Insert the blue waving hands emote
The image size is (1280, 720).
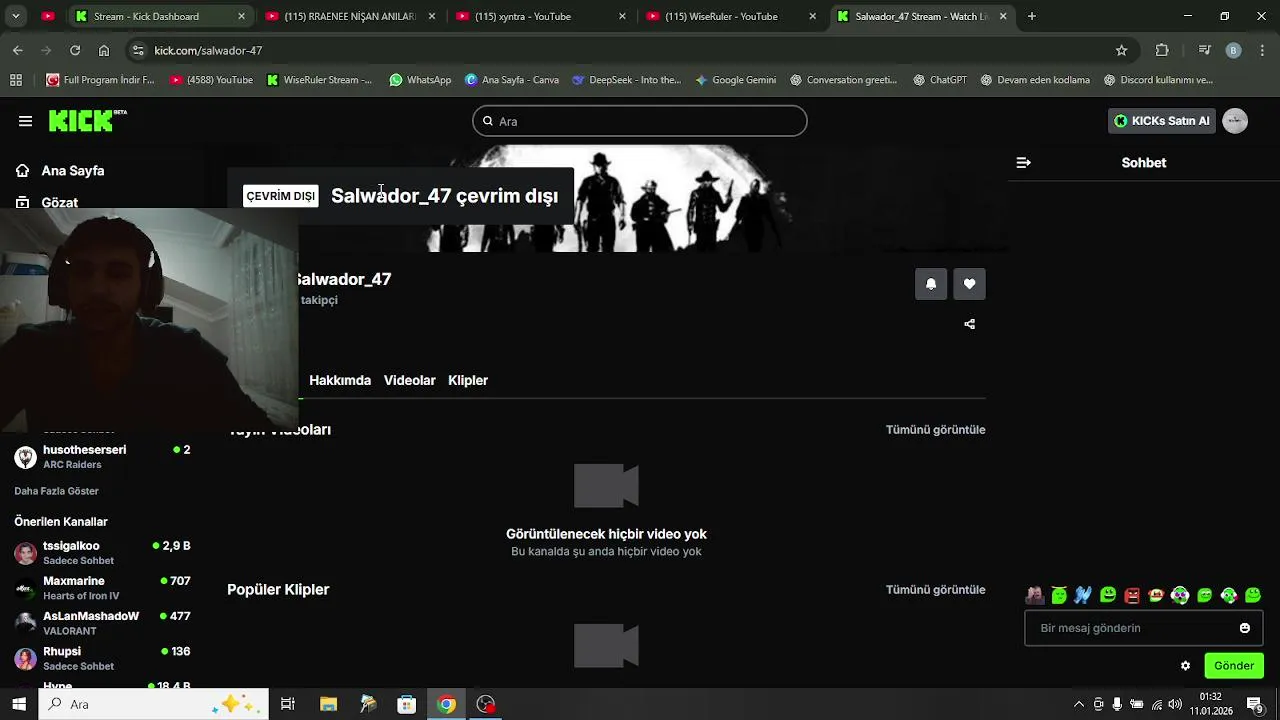click(1083, 596)
